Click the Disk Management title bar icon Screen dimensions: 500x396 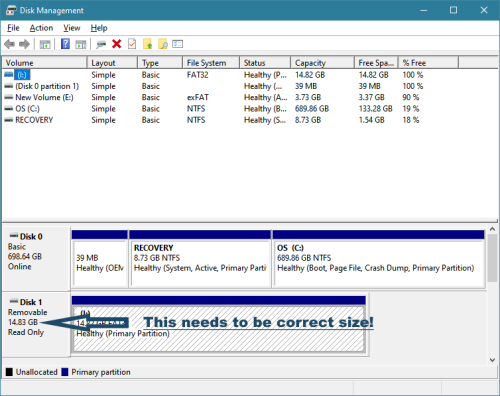click(x=11, y=10)
